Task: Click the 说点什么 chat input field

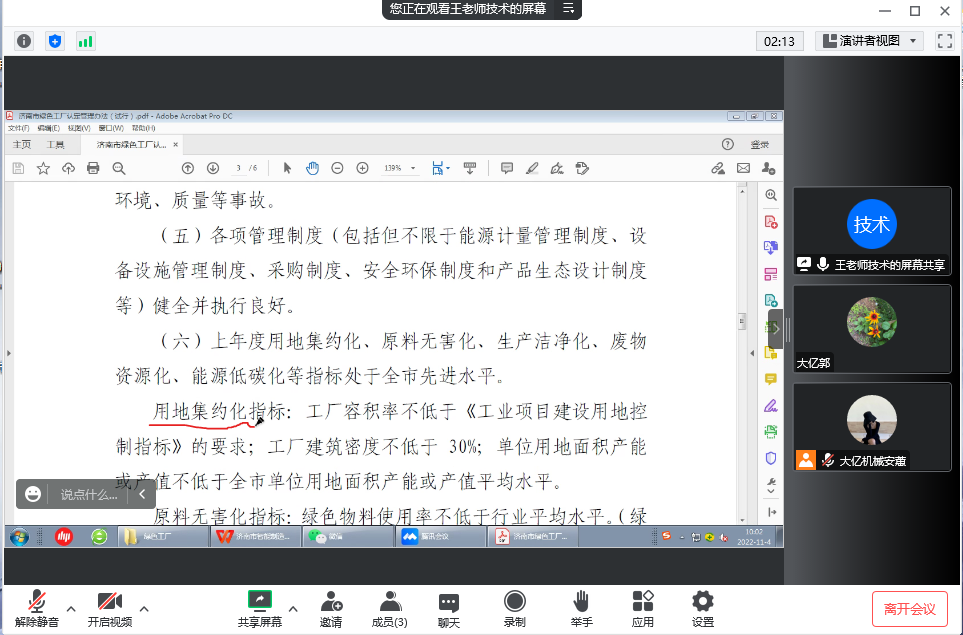Action: click(x=90, y=494)
